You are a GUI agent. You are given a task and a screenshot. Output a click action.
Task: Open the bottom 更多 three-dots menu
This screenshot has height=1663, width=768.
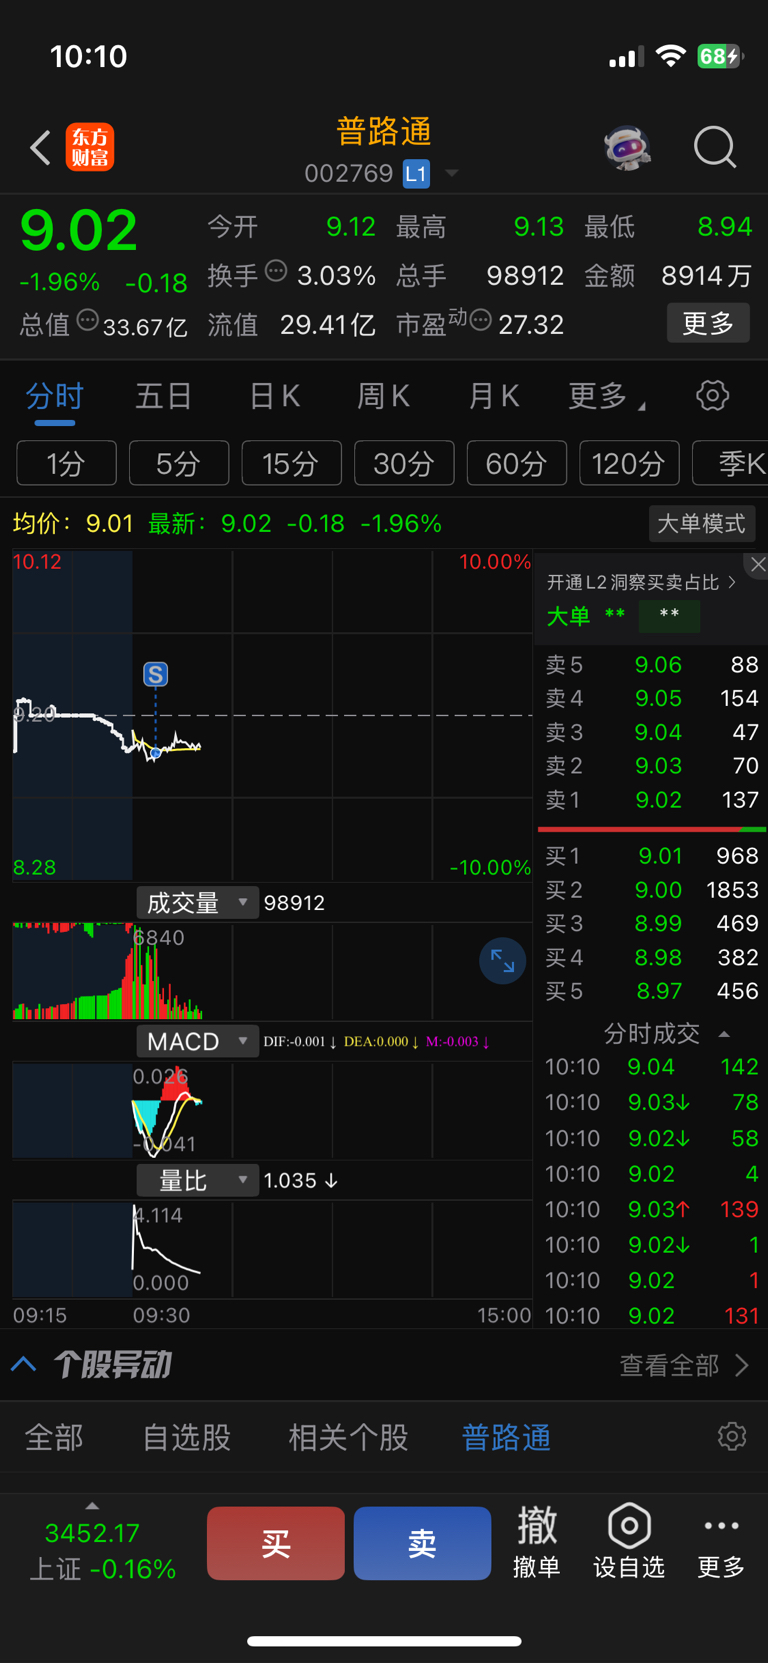[x=721, y=1546]
